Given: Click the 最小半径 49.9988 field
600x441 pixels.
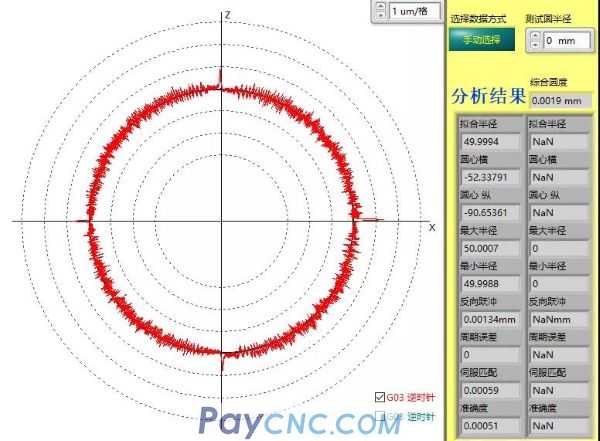Looking at the screenshot, I should coord(484,282).
